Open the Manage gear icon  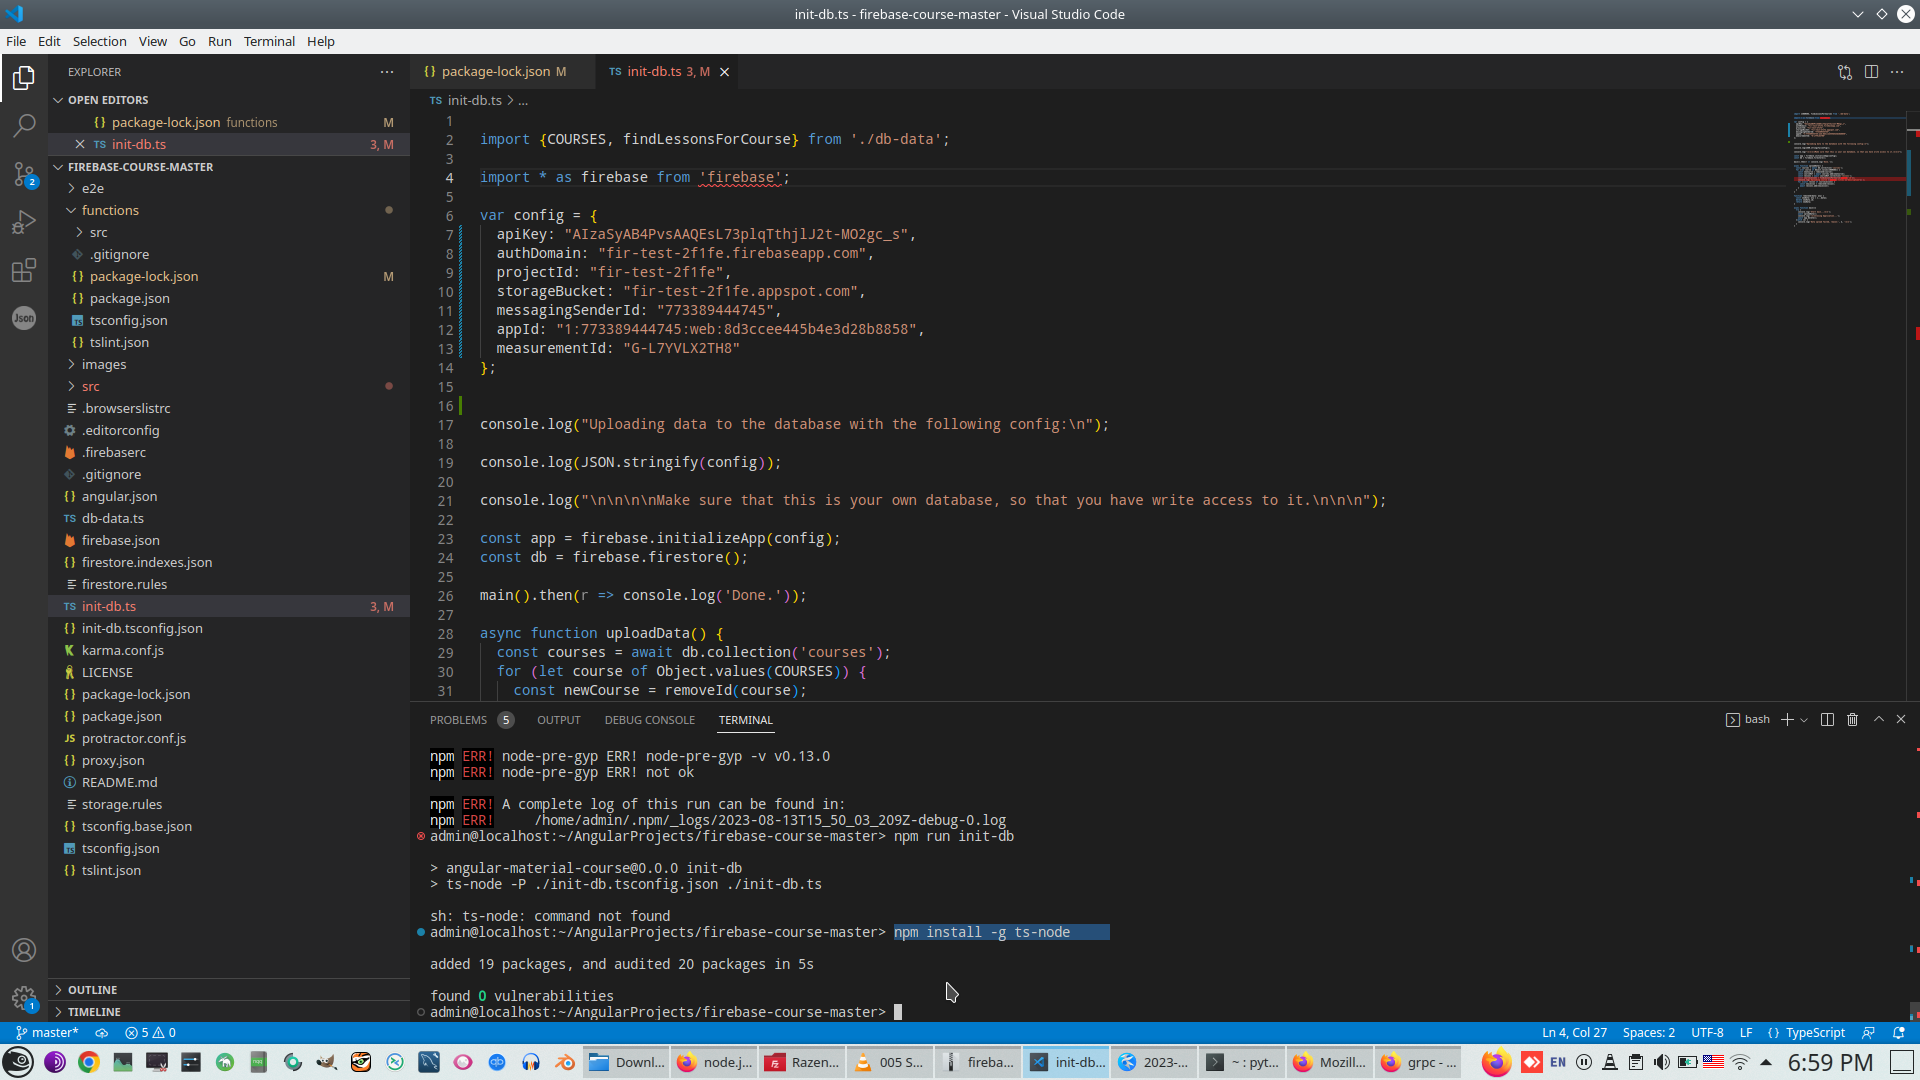coord(24,998)
